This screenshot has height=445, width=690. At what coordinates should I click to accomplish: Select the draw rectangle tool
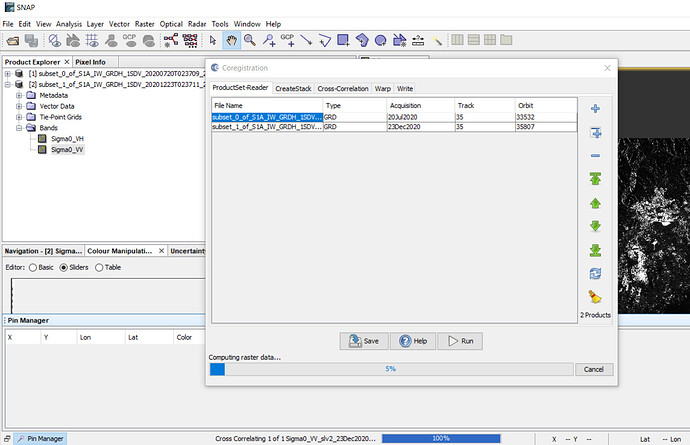343,40
